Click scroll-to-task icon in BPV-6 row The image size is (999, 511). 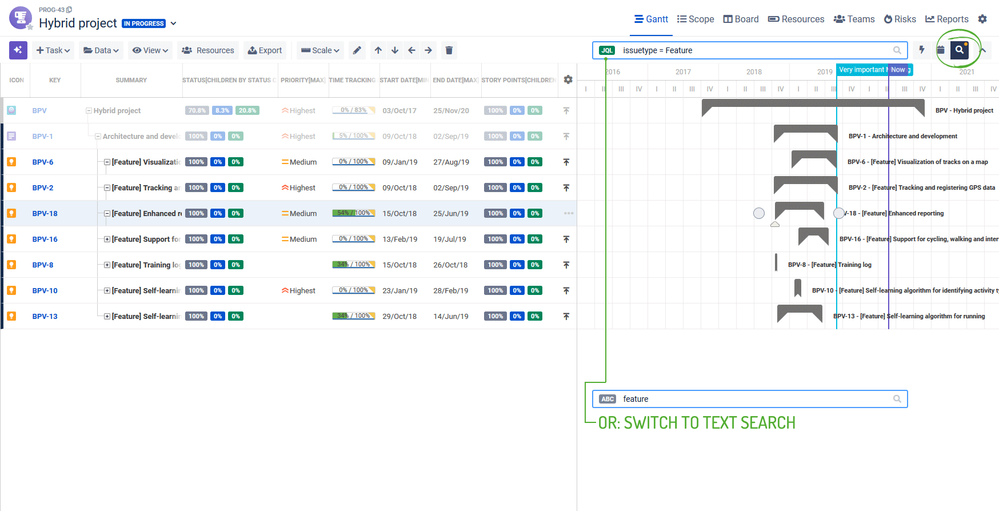(566, 162)
